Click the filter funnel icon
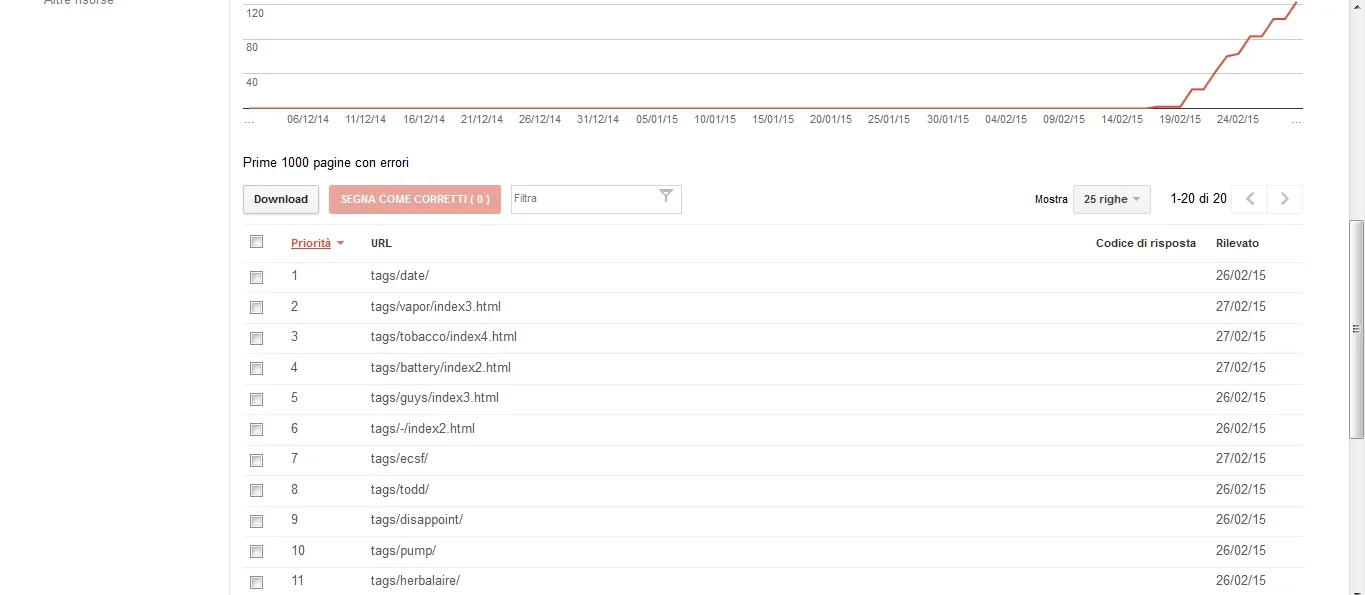This screenshot has width=1365, height=595. pos(666,196)
